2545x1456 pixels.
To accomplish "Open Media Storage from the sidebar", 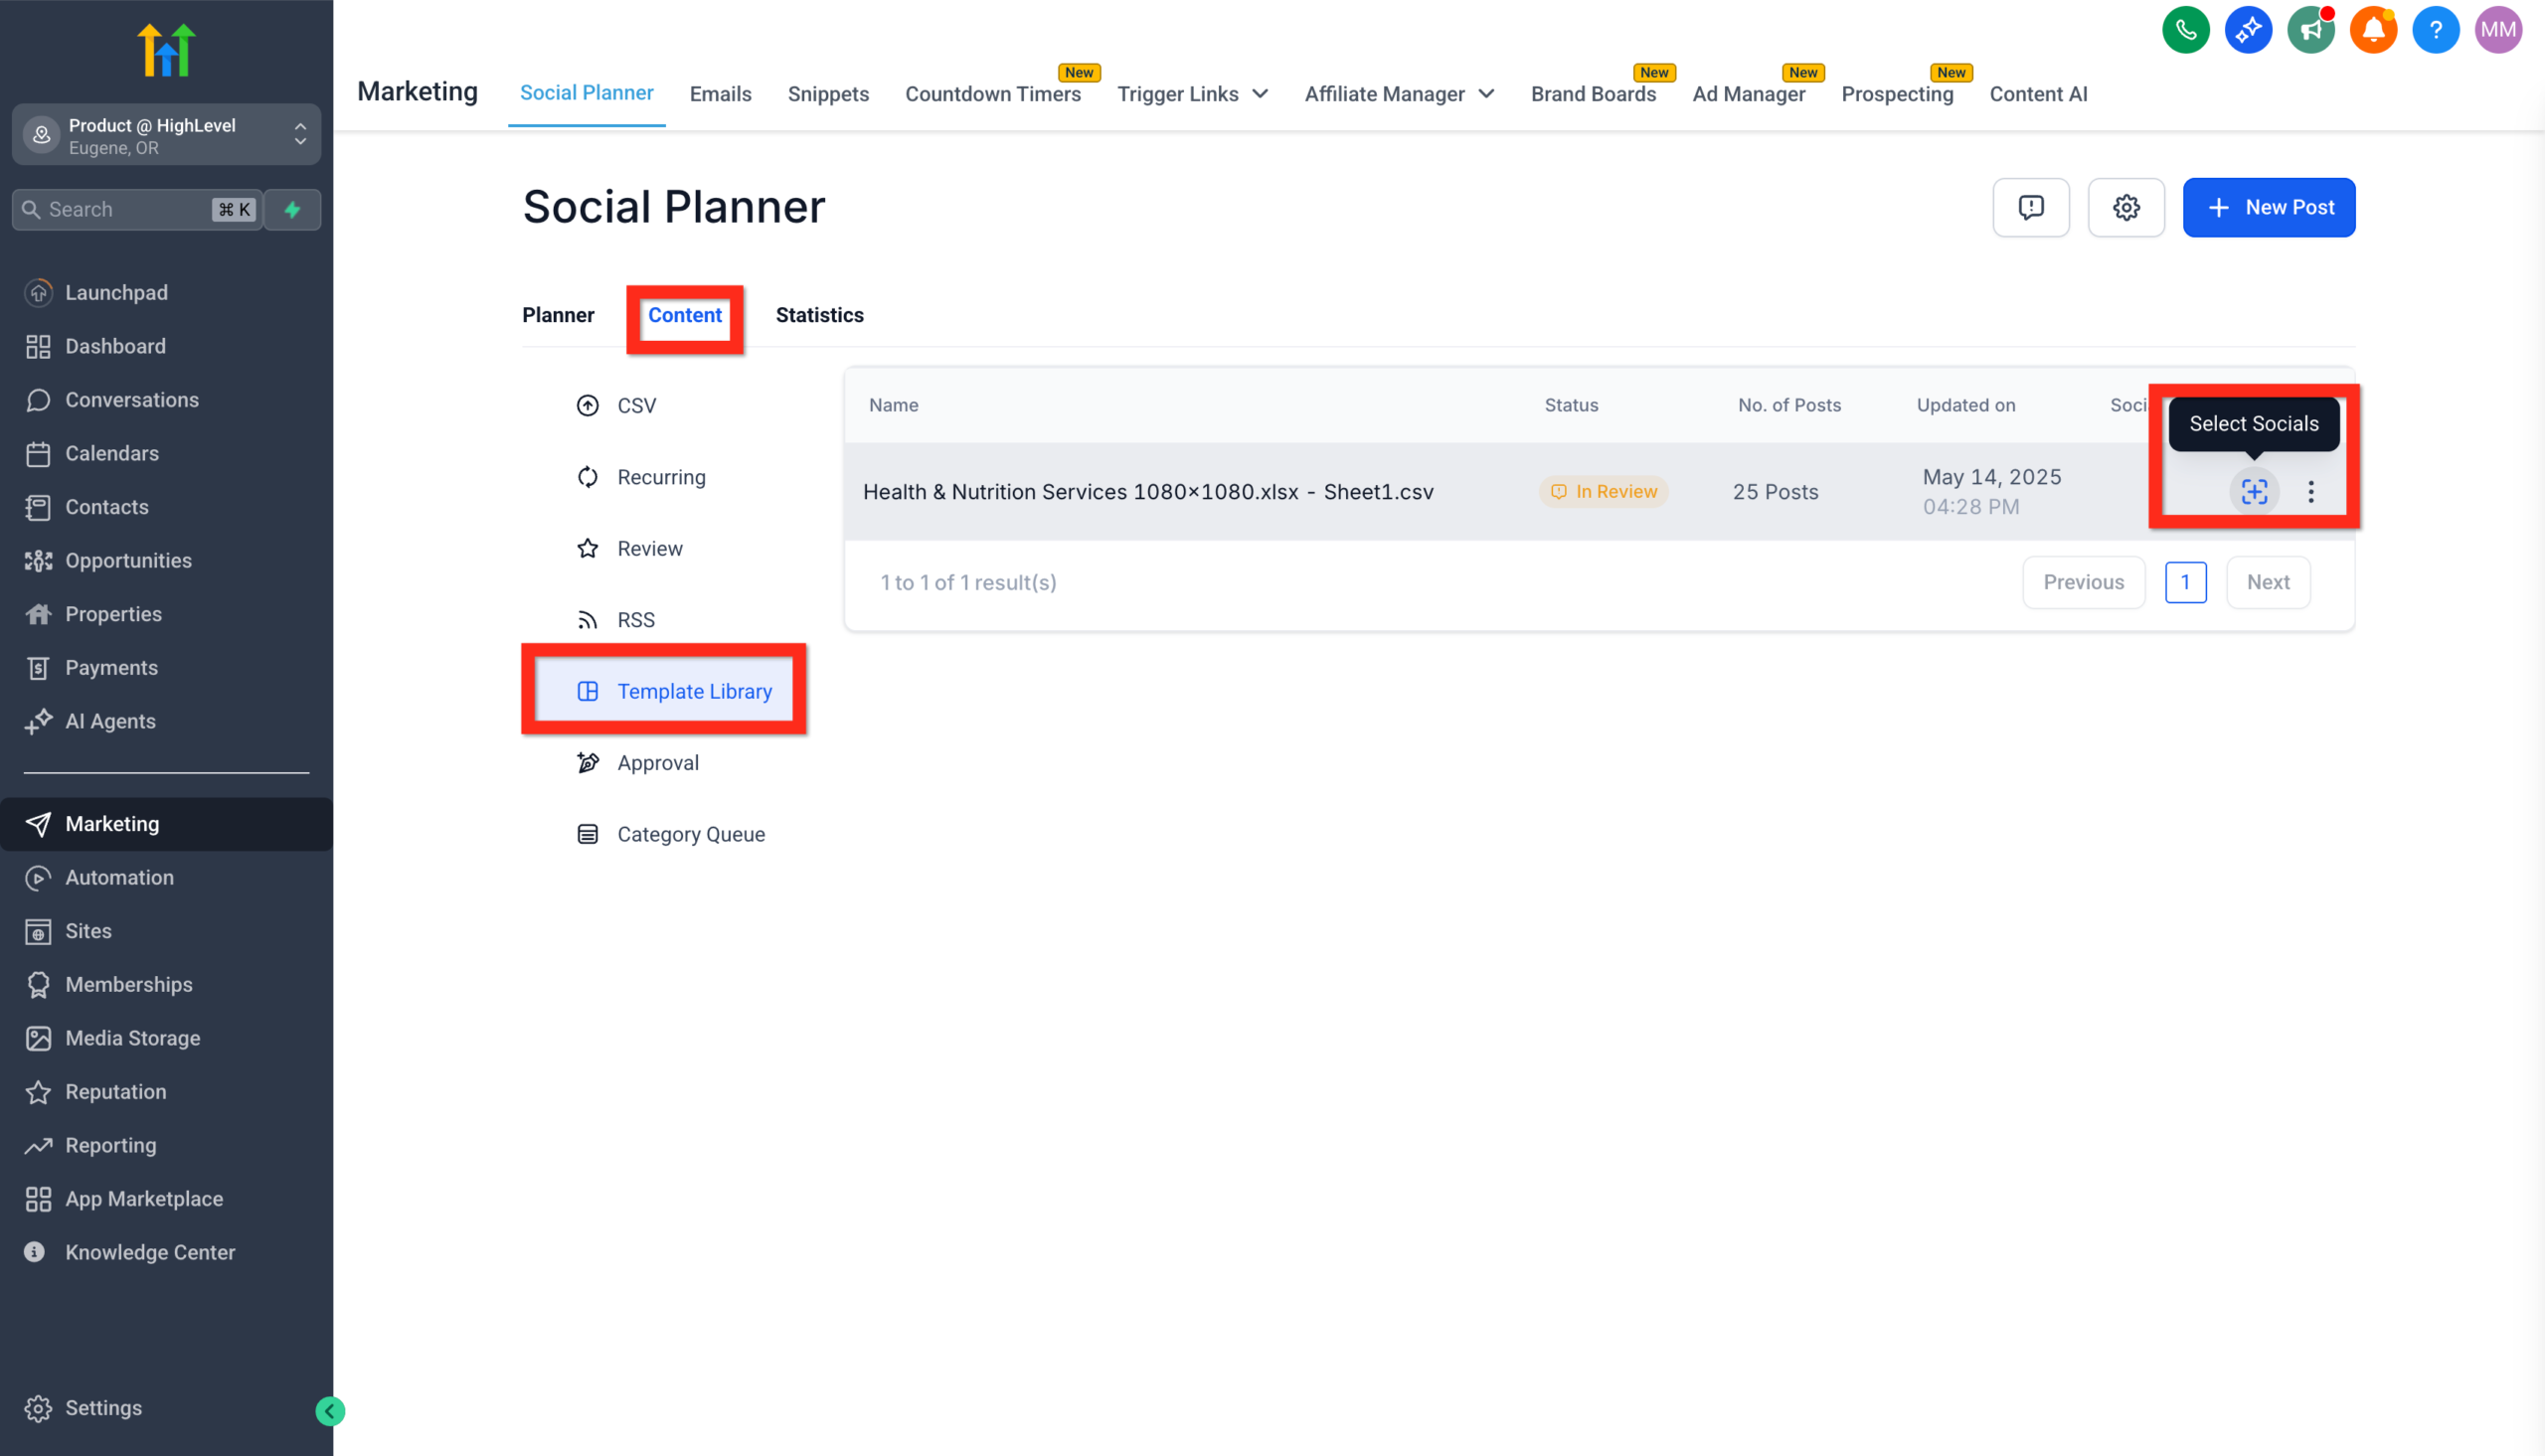I will (132, 1038).
